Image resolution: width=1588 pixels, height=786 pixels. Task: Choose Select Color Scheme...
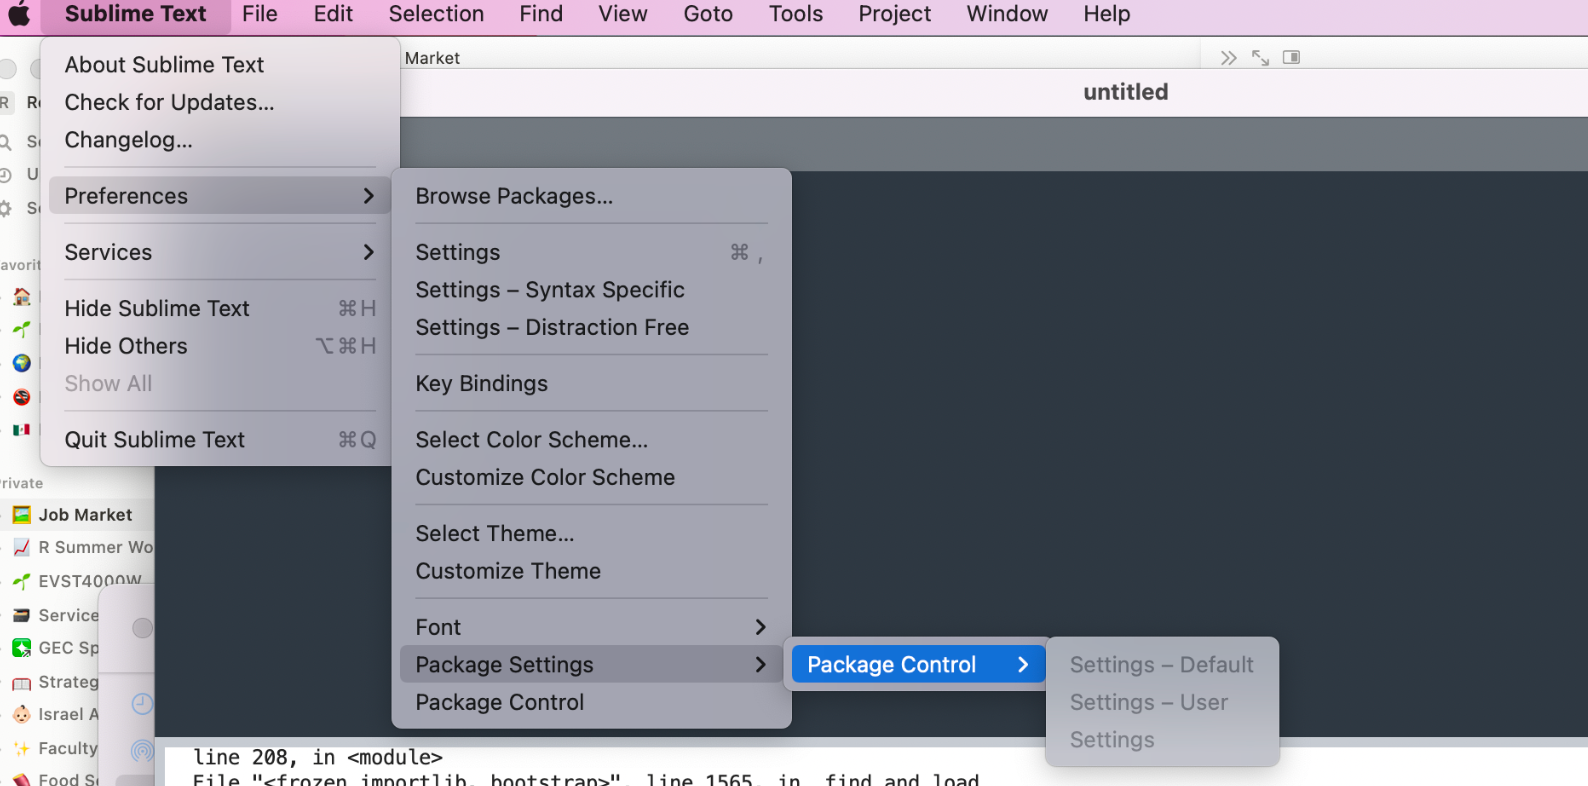(x=591, y=440)
